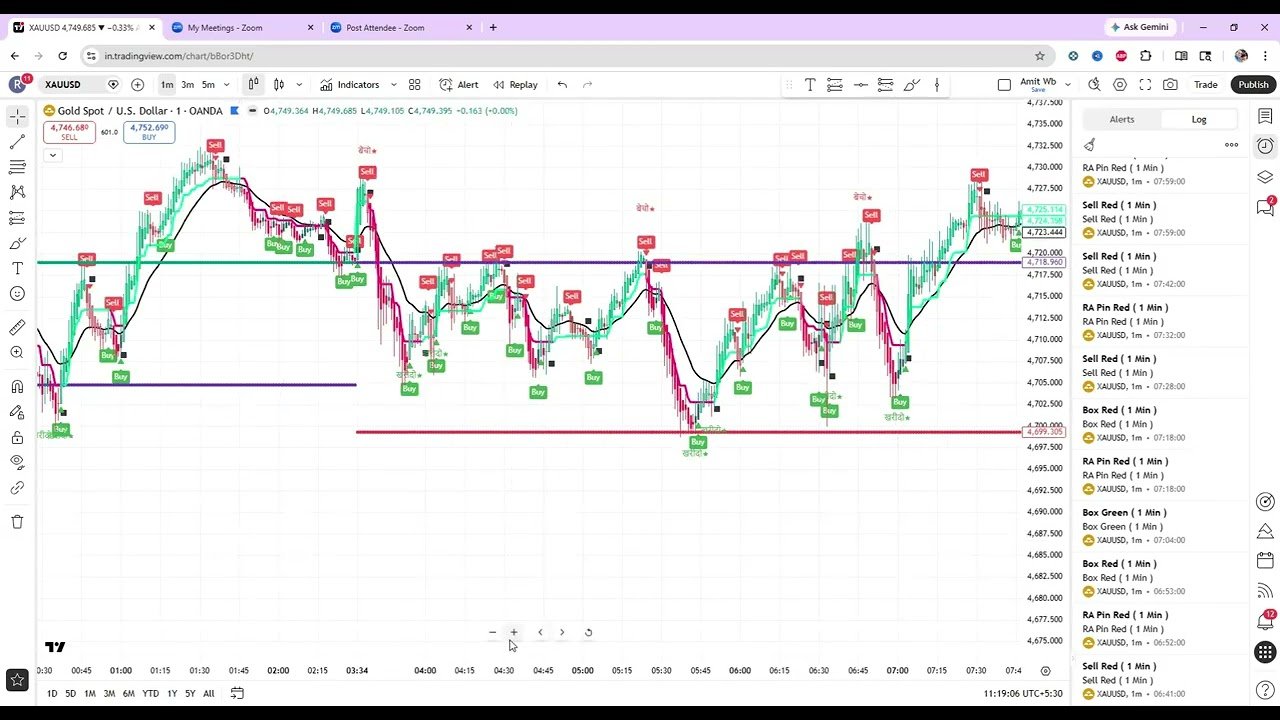Switch to the Alerts tab

point(1122,119)
